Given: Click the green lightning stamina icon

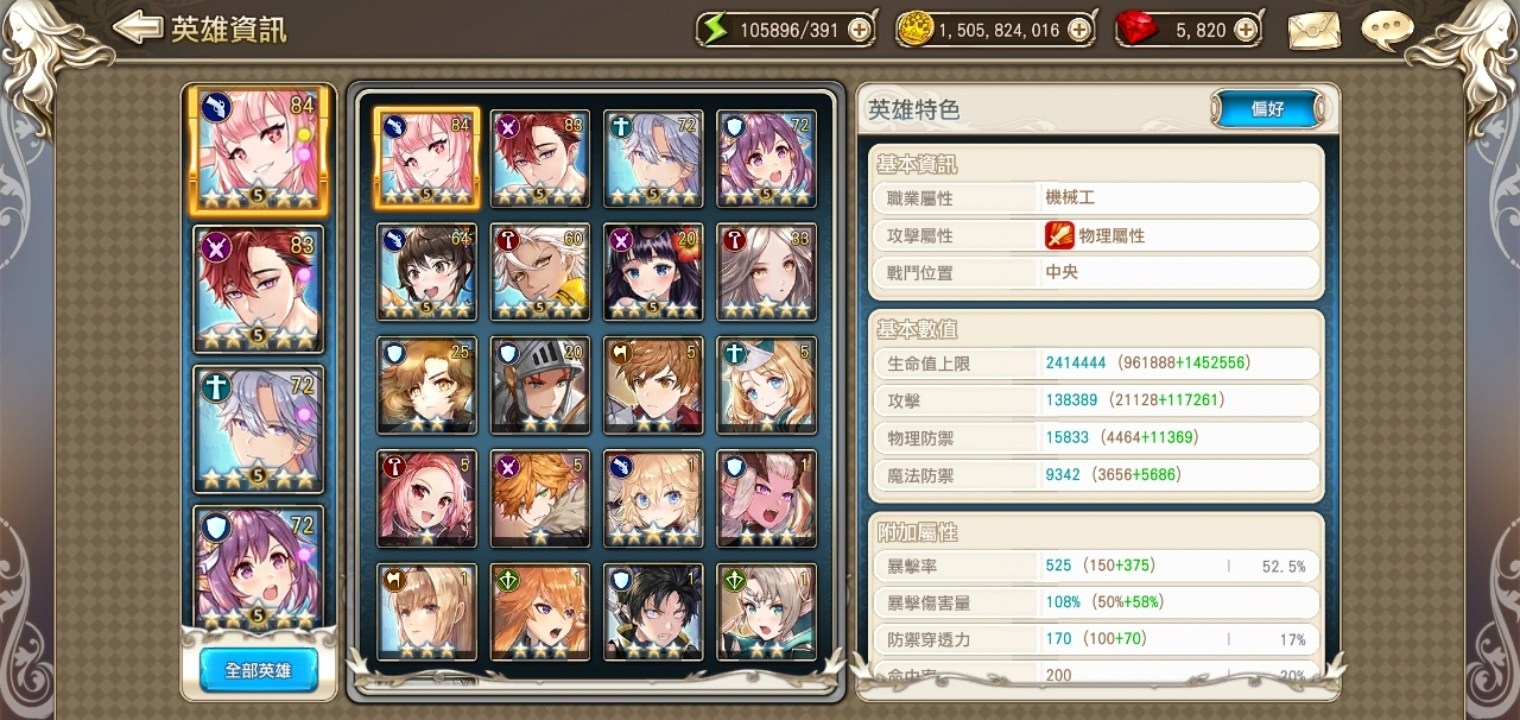Looking at the screenshot, I should pyautogui.click(x=714, y=29).
